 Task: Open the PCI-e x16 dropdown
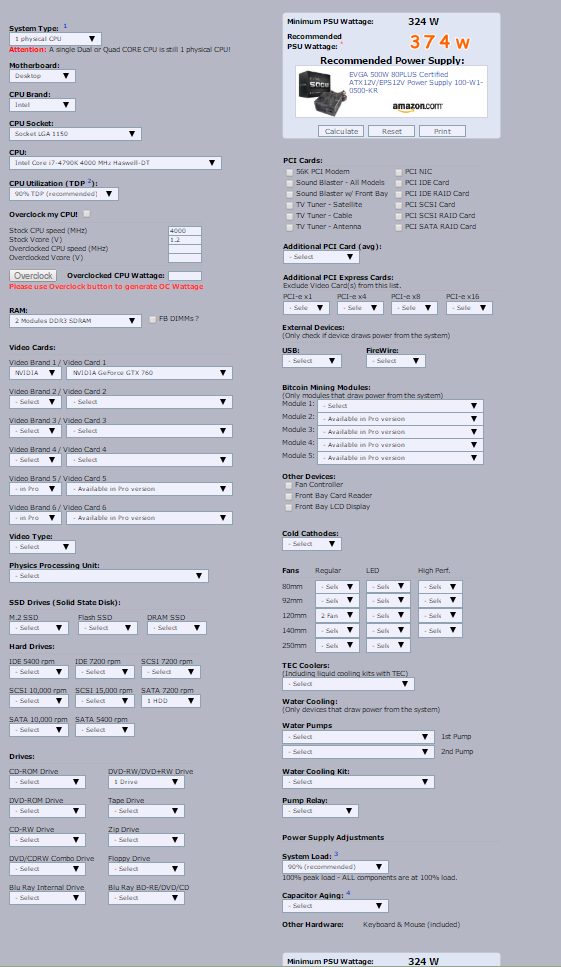469,307
